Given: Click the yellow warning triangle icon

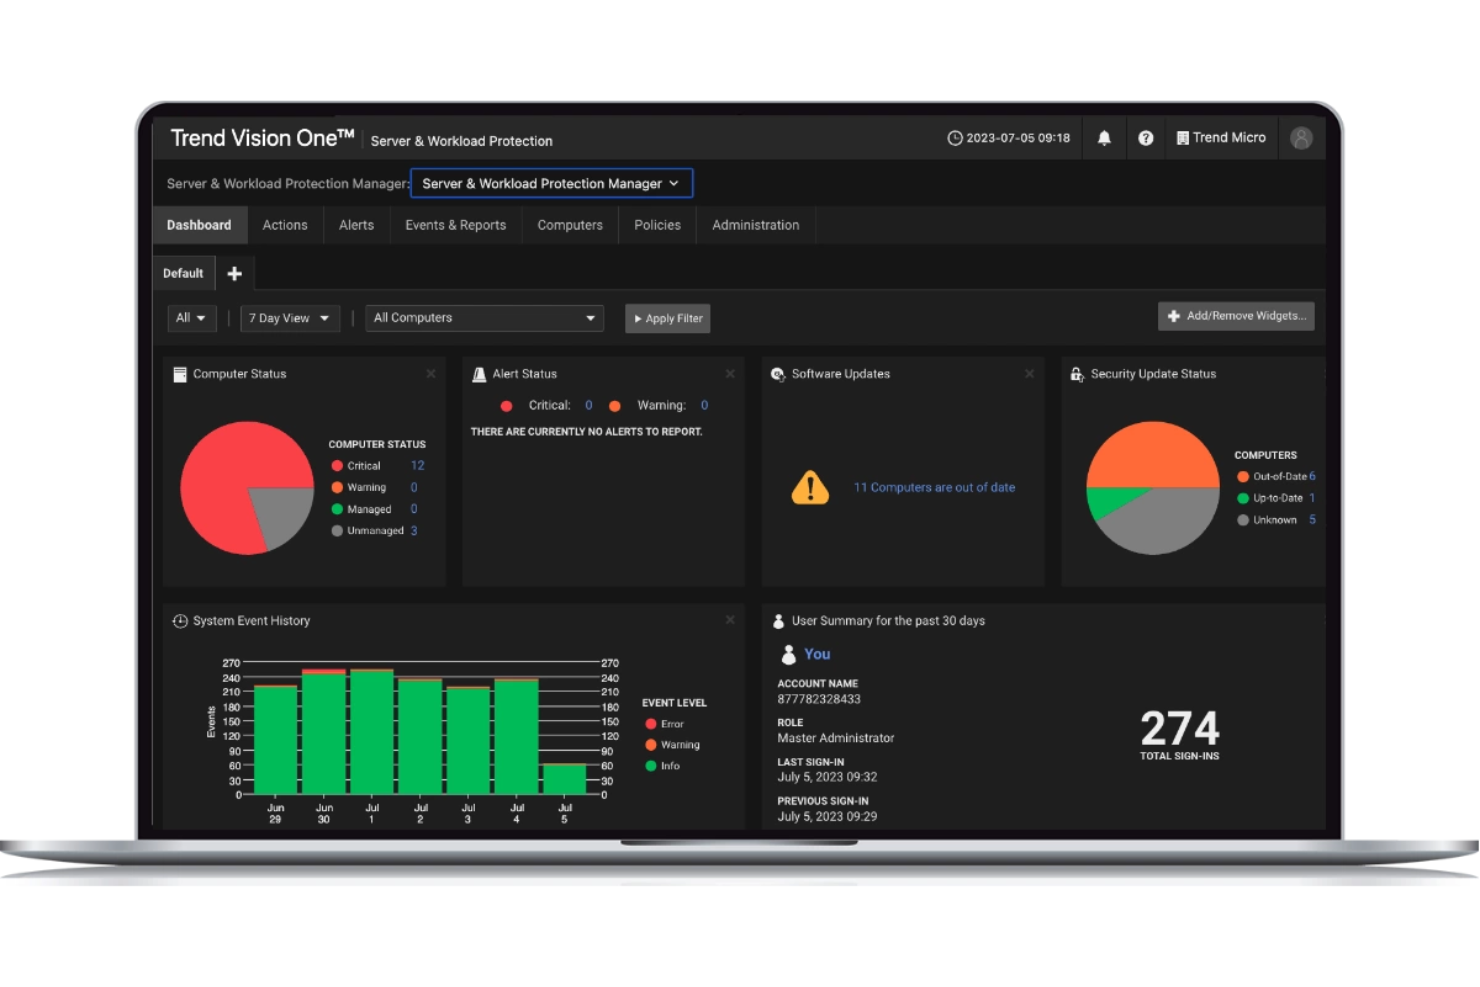Looking at the screenshot, I should pos(810,488).
